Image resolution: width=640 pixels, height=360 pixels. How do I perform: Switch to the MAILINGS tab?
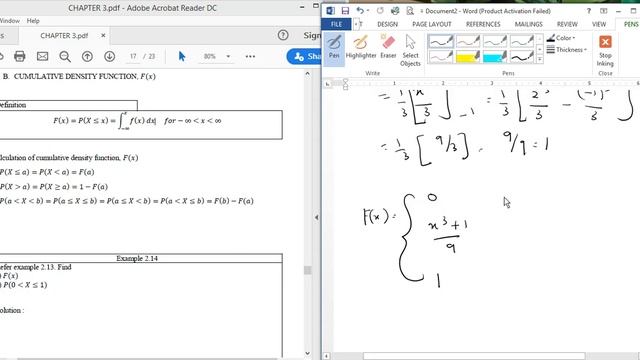(529, 24)
